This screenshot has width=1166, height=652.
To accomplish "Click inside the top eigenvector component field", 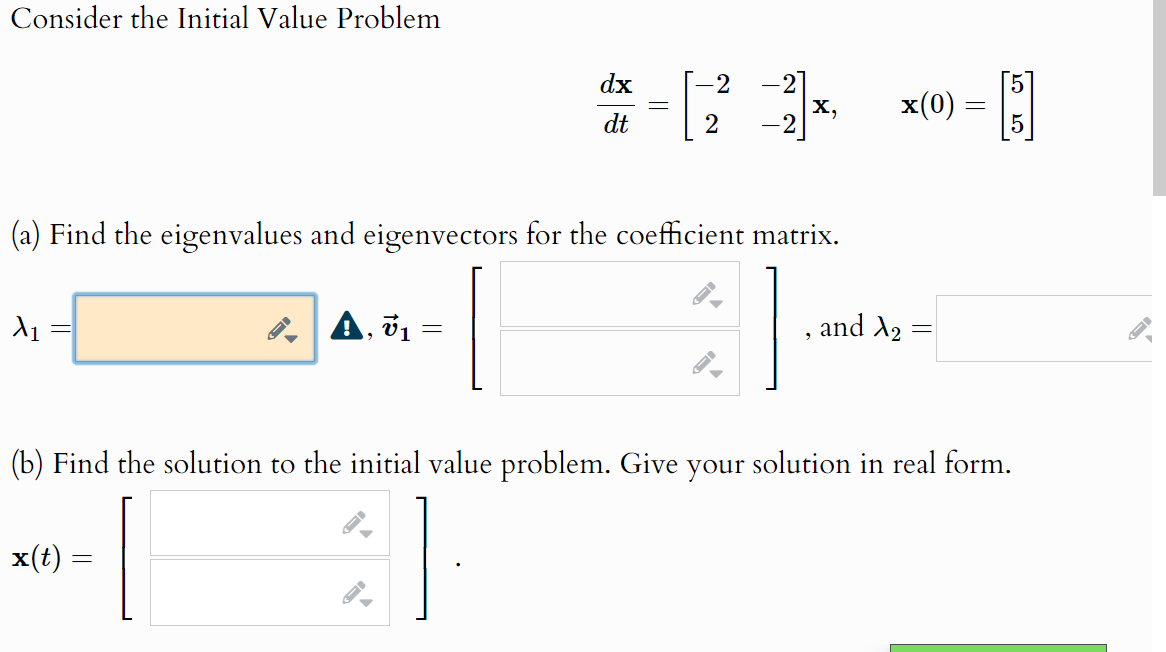I will point(600,293).
